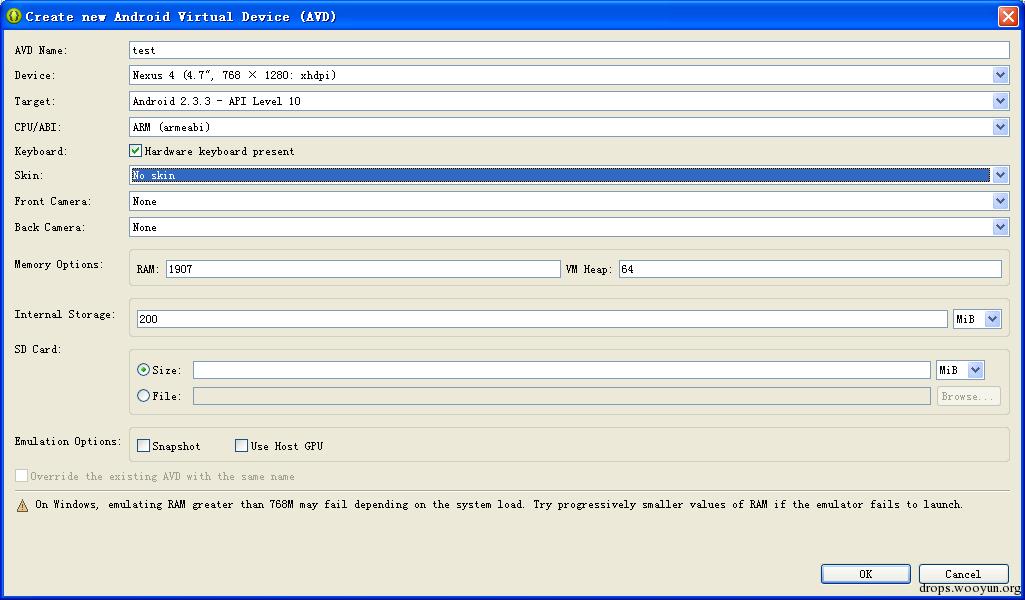Click the AVD Name text field
The image size is (1025, 600).
tap(569, 50)
